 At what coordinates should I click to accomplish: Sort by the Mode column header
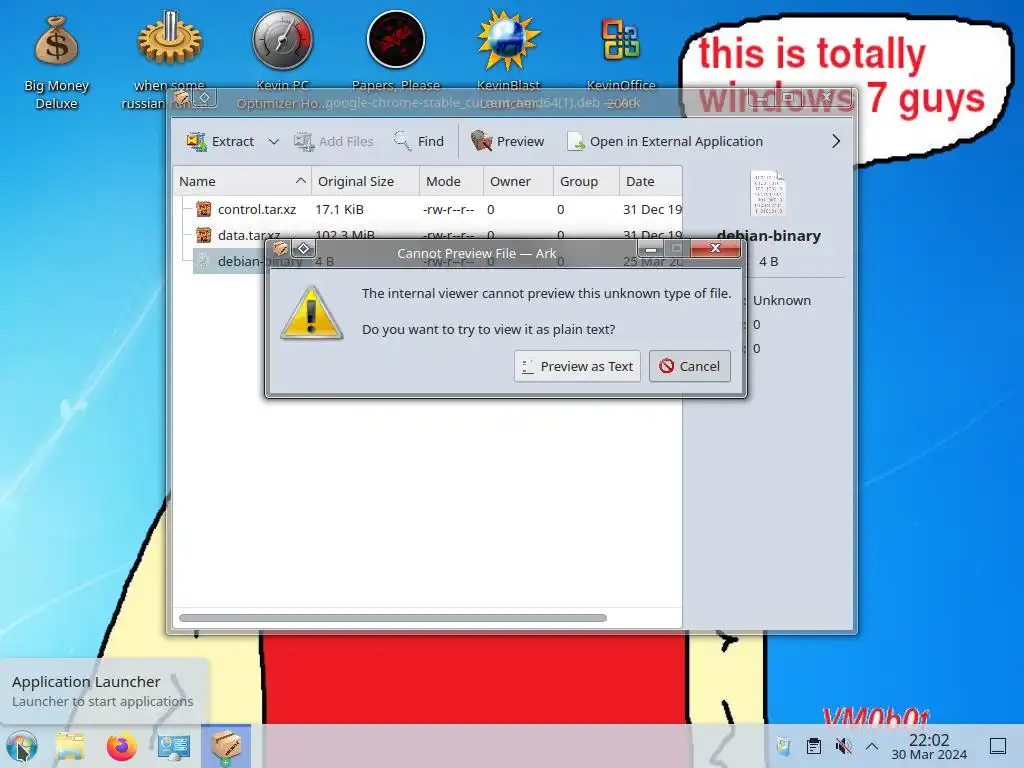(451, 182)
